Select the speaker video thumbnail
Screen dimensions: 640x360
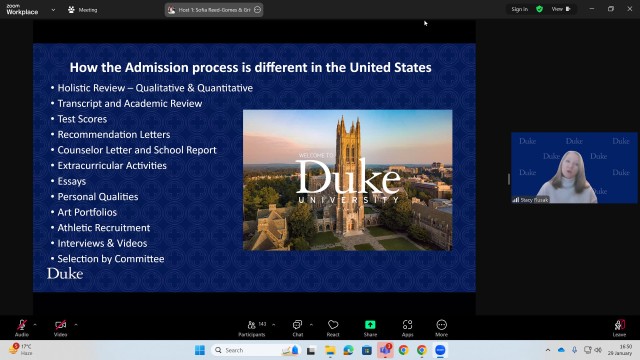(x=574, y=168)
